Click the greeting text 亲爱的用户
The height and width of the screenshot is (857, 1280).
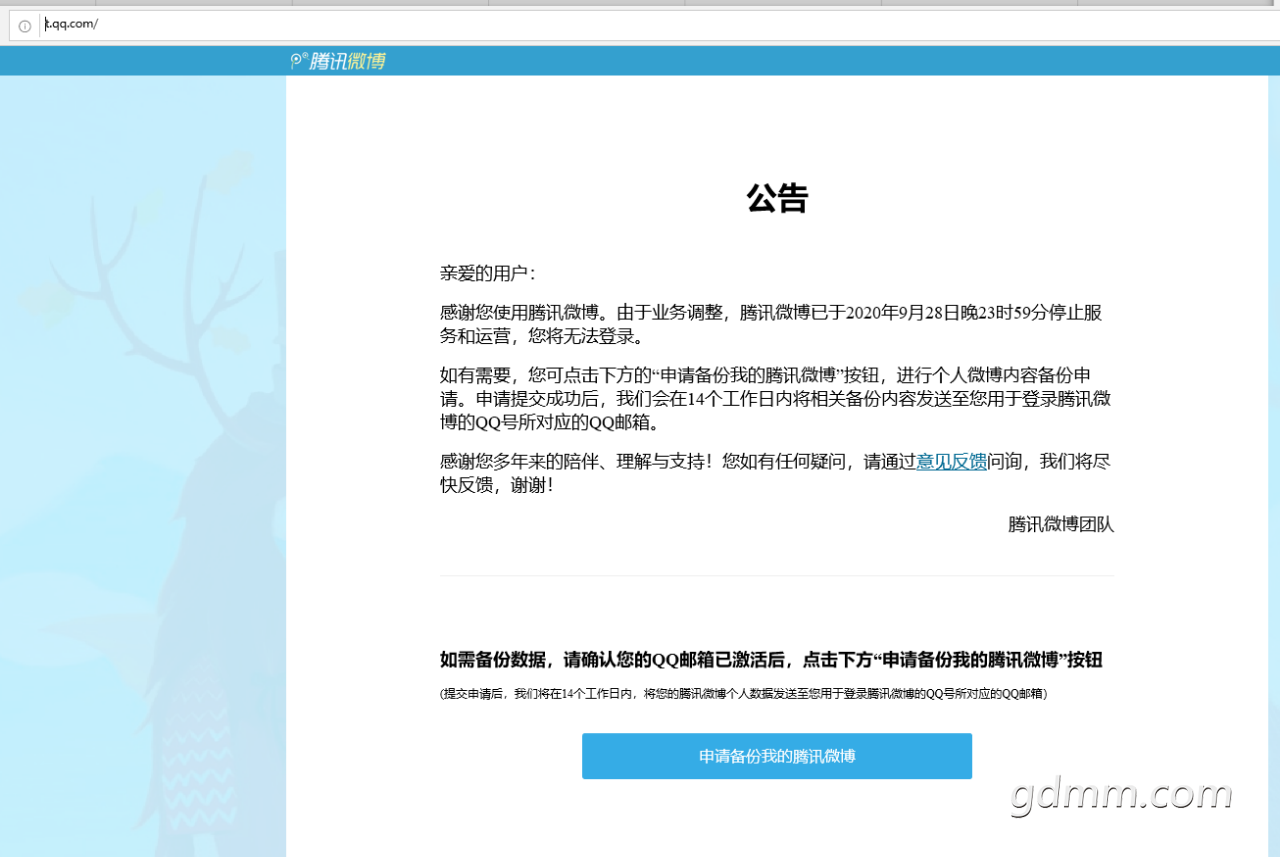tap(489, 274)
